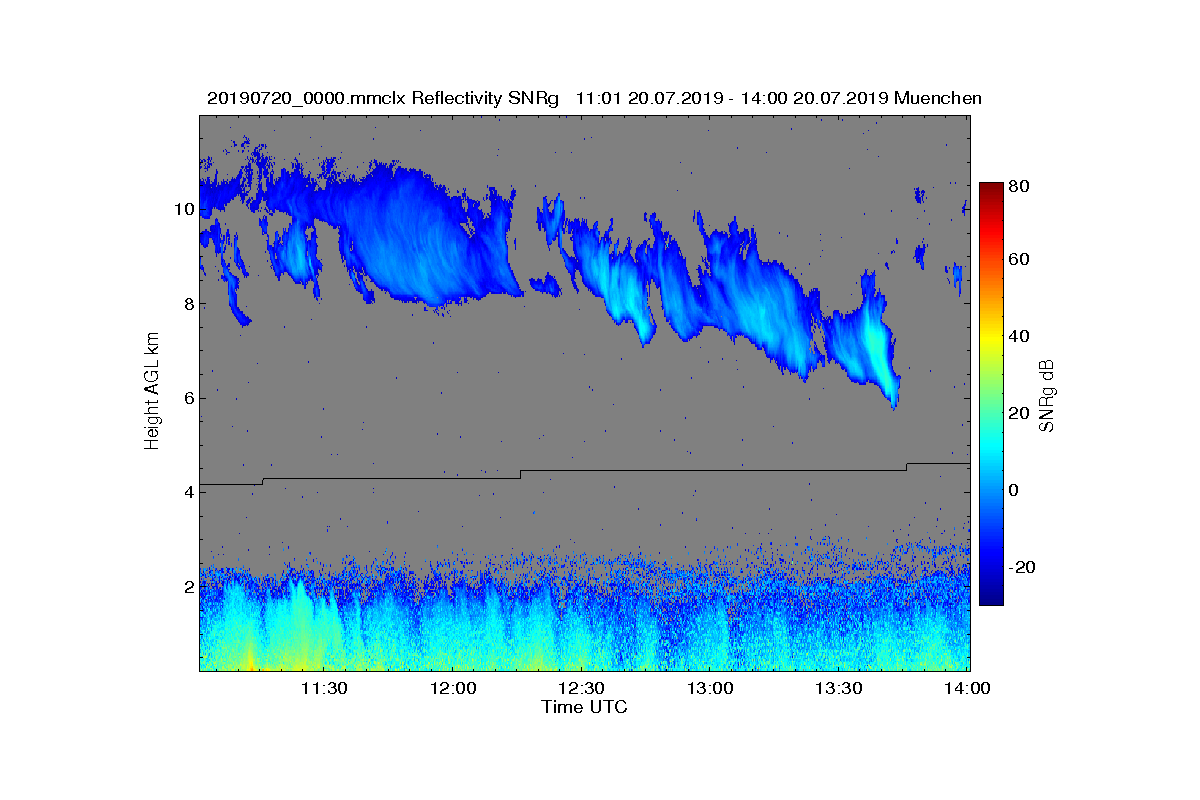Click the 11:30 time tick label
1200x800 pixels.
click(324, 688)
